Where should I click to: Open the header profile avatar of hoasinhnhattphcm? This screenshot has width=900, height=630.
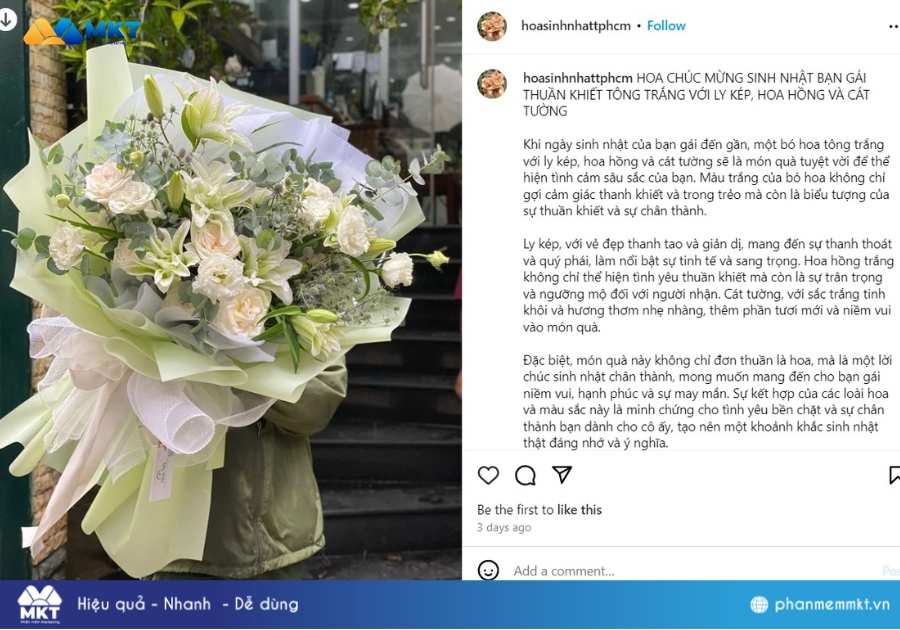(x=492, y=26)
